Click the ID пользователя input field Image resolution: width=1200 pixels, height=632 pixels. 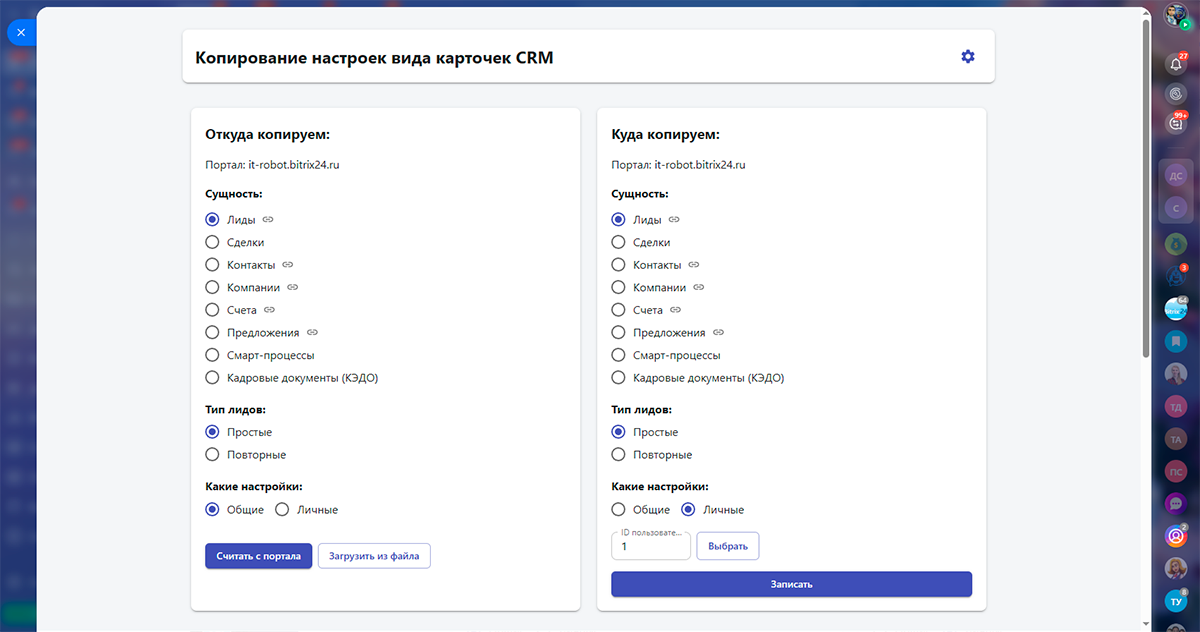click(x=650, y=547)
